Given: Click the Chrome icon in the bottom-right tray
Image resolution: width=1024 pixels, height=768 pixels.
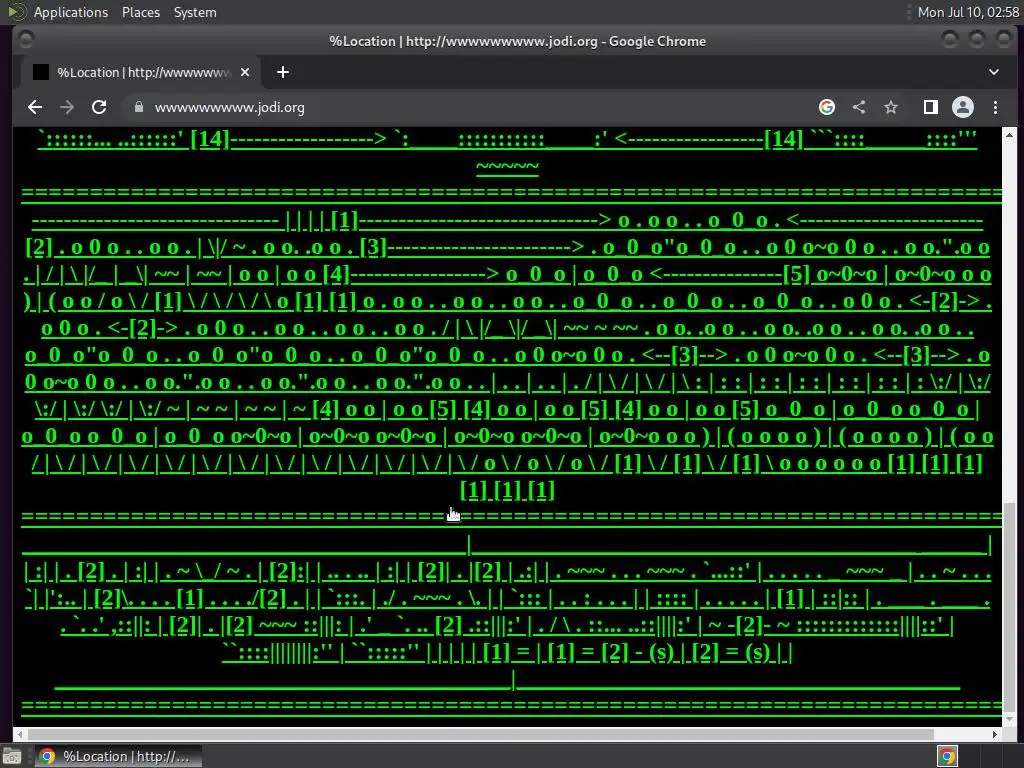Looking at the screenshot, I should click(x=947, y=756).
